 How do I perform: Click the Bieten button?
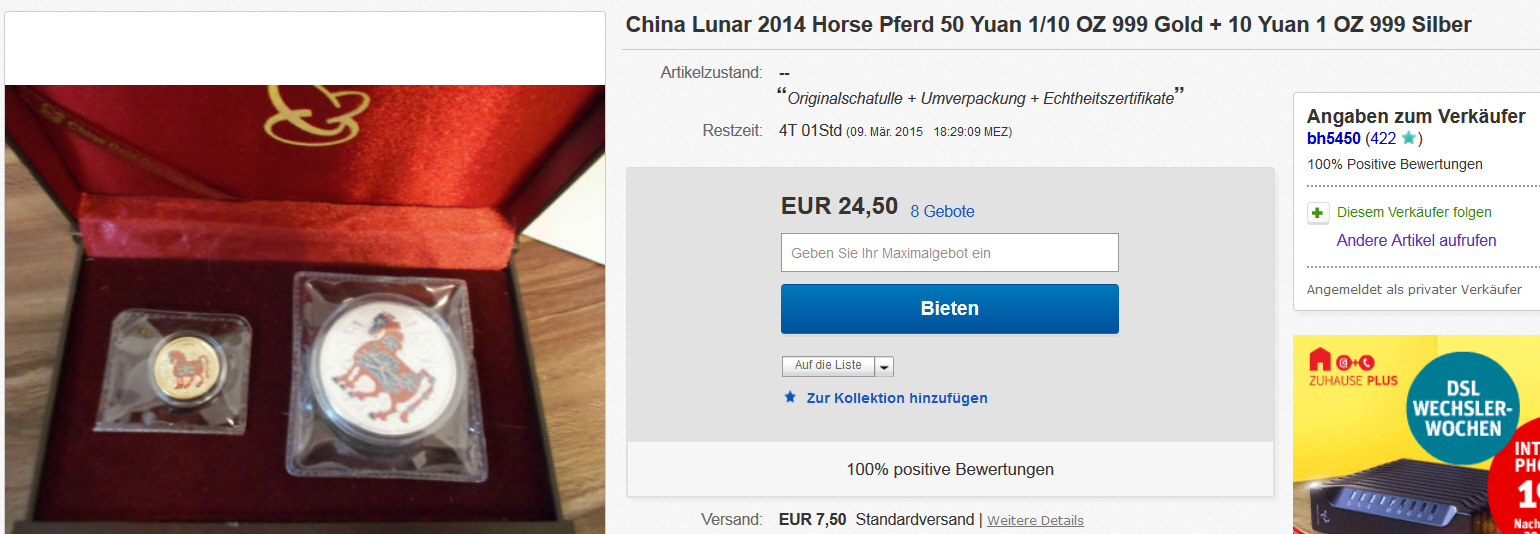(x=950, y=309)
